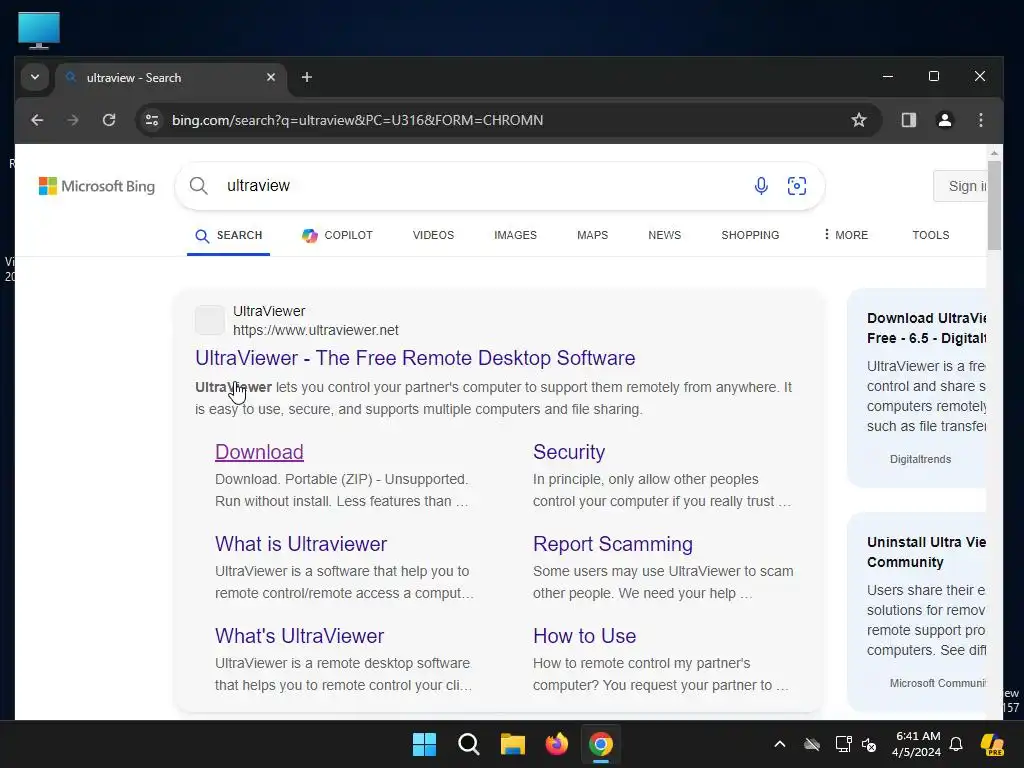Click the muted volume tray icon
This screenshot has width=1024, height=768.
click(869, 744)
